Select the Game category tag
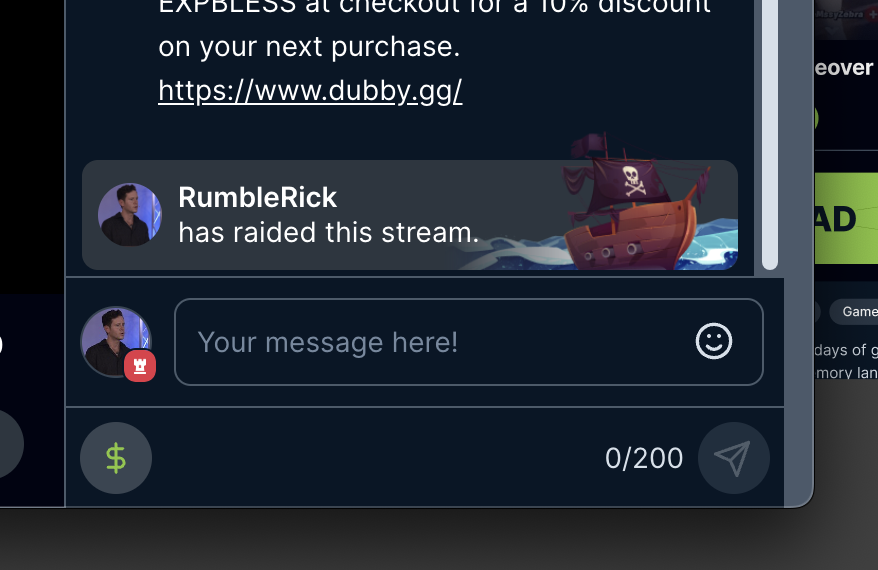The image size is (878, 570). pos(853,312)
